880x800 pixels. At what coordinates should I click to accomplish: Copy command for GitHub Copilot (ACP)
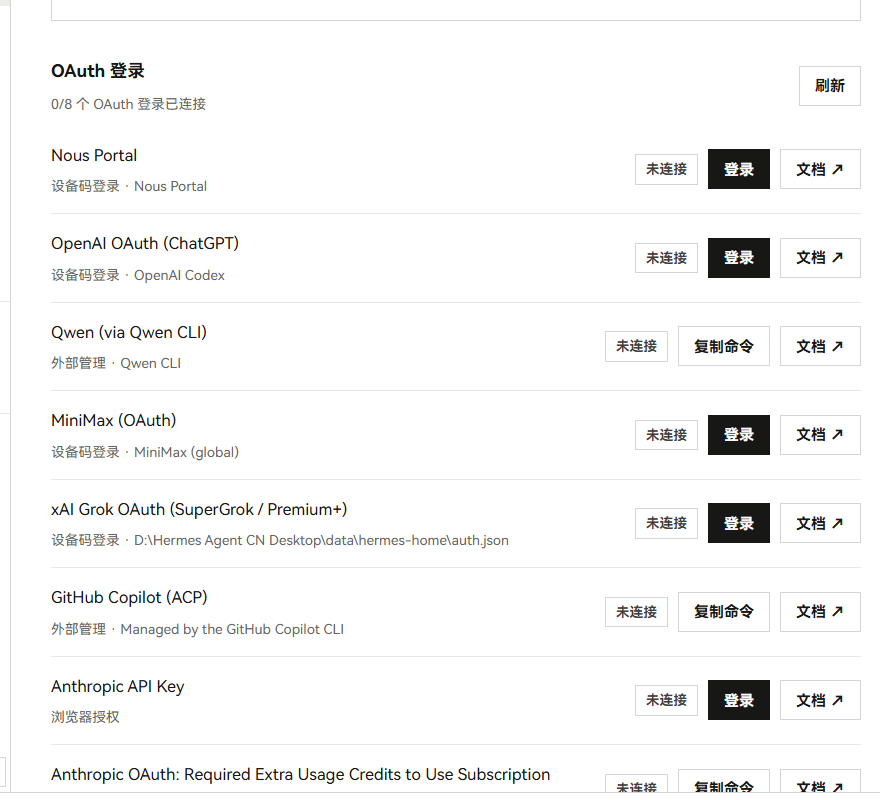(x=723, y=612)
